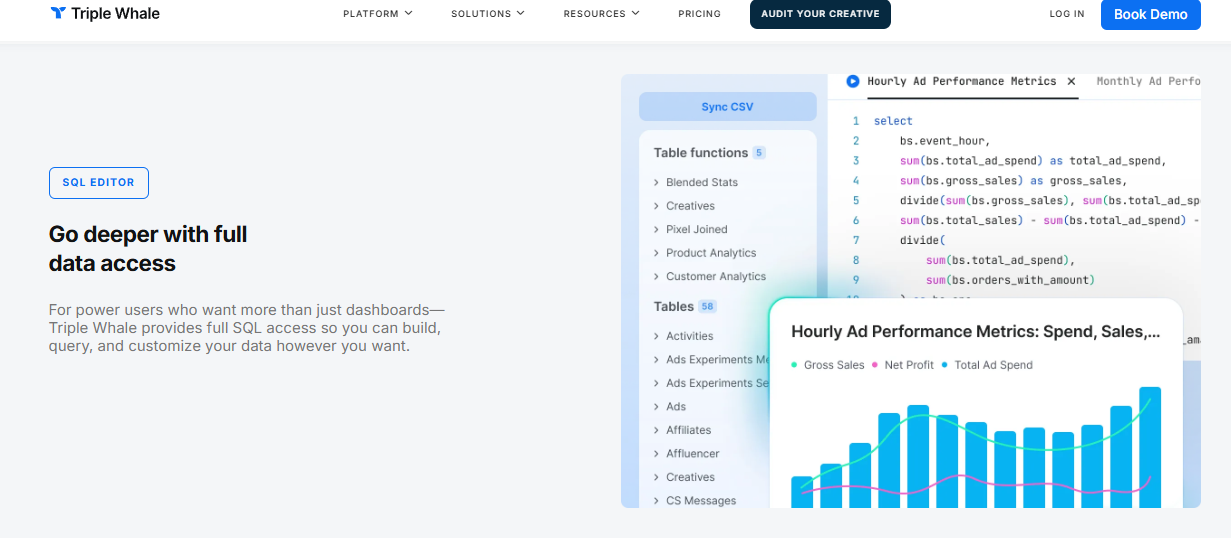Click the Net Profit legend dot
Screen dimensions: 1231x538
click(876, 365)
